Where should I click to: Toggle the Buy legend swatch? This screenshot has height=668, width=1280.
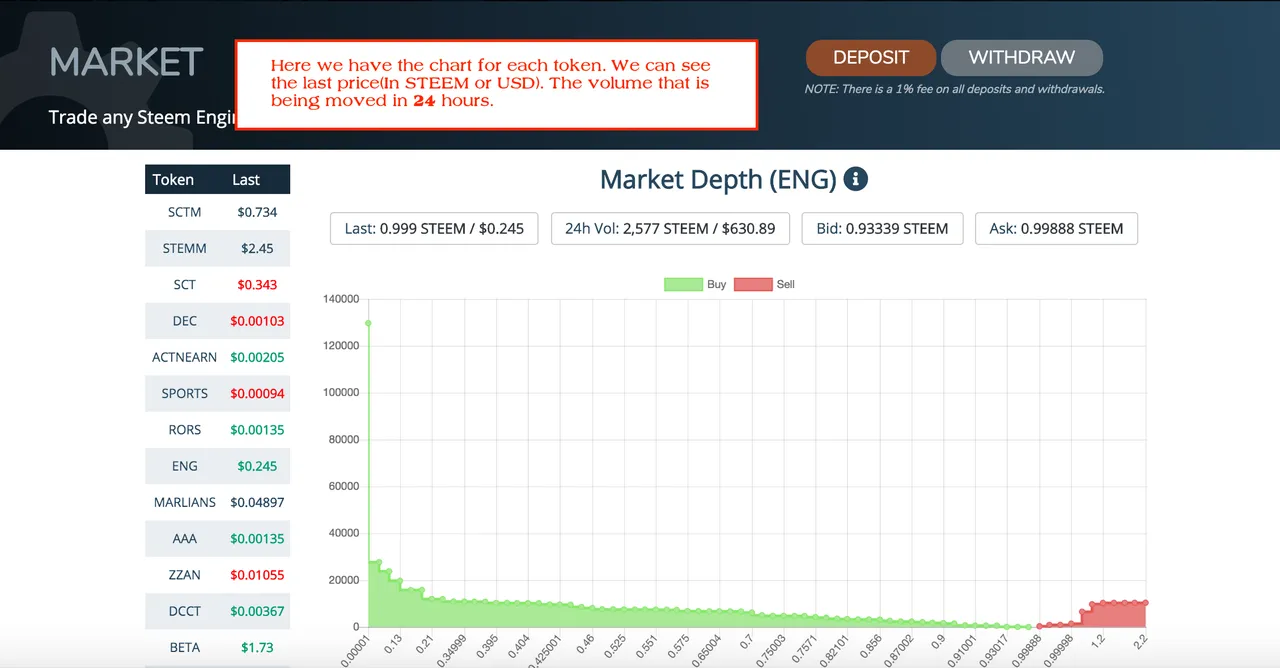[x=683, y=285]
